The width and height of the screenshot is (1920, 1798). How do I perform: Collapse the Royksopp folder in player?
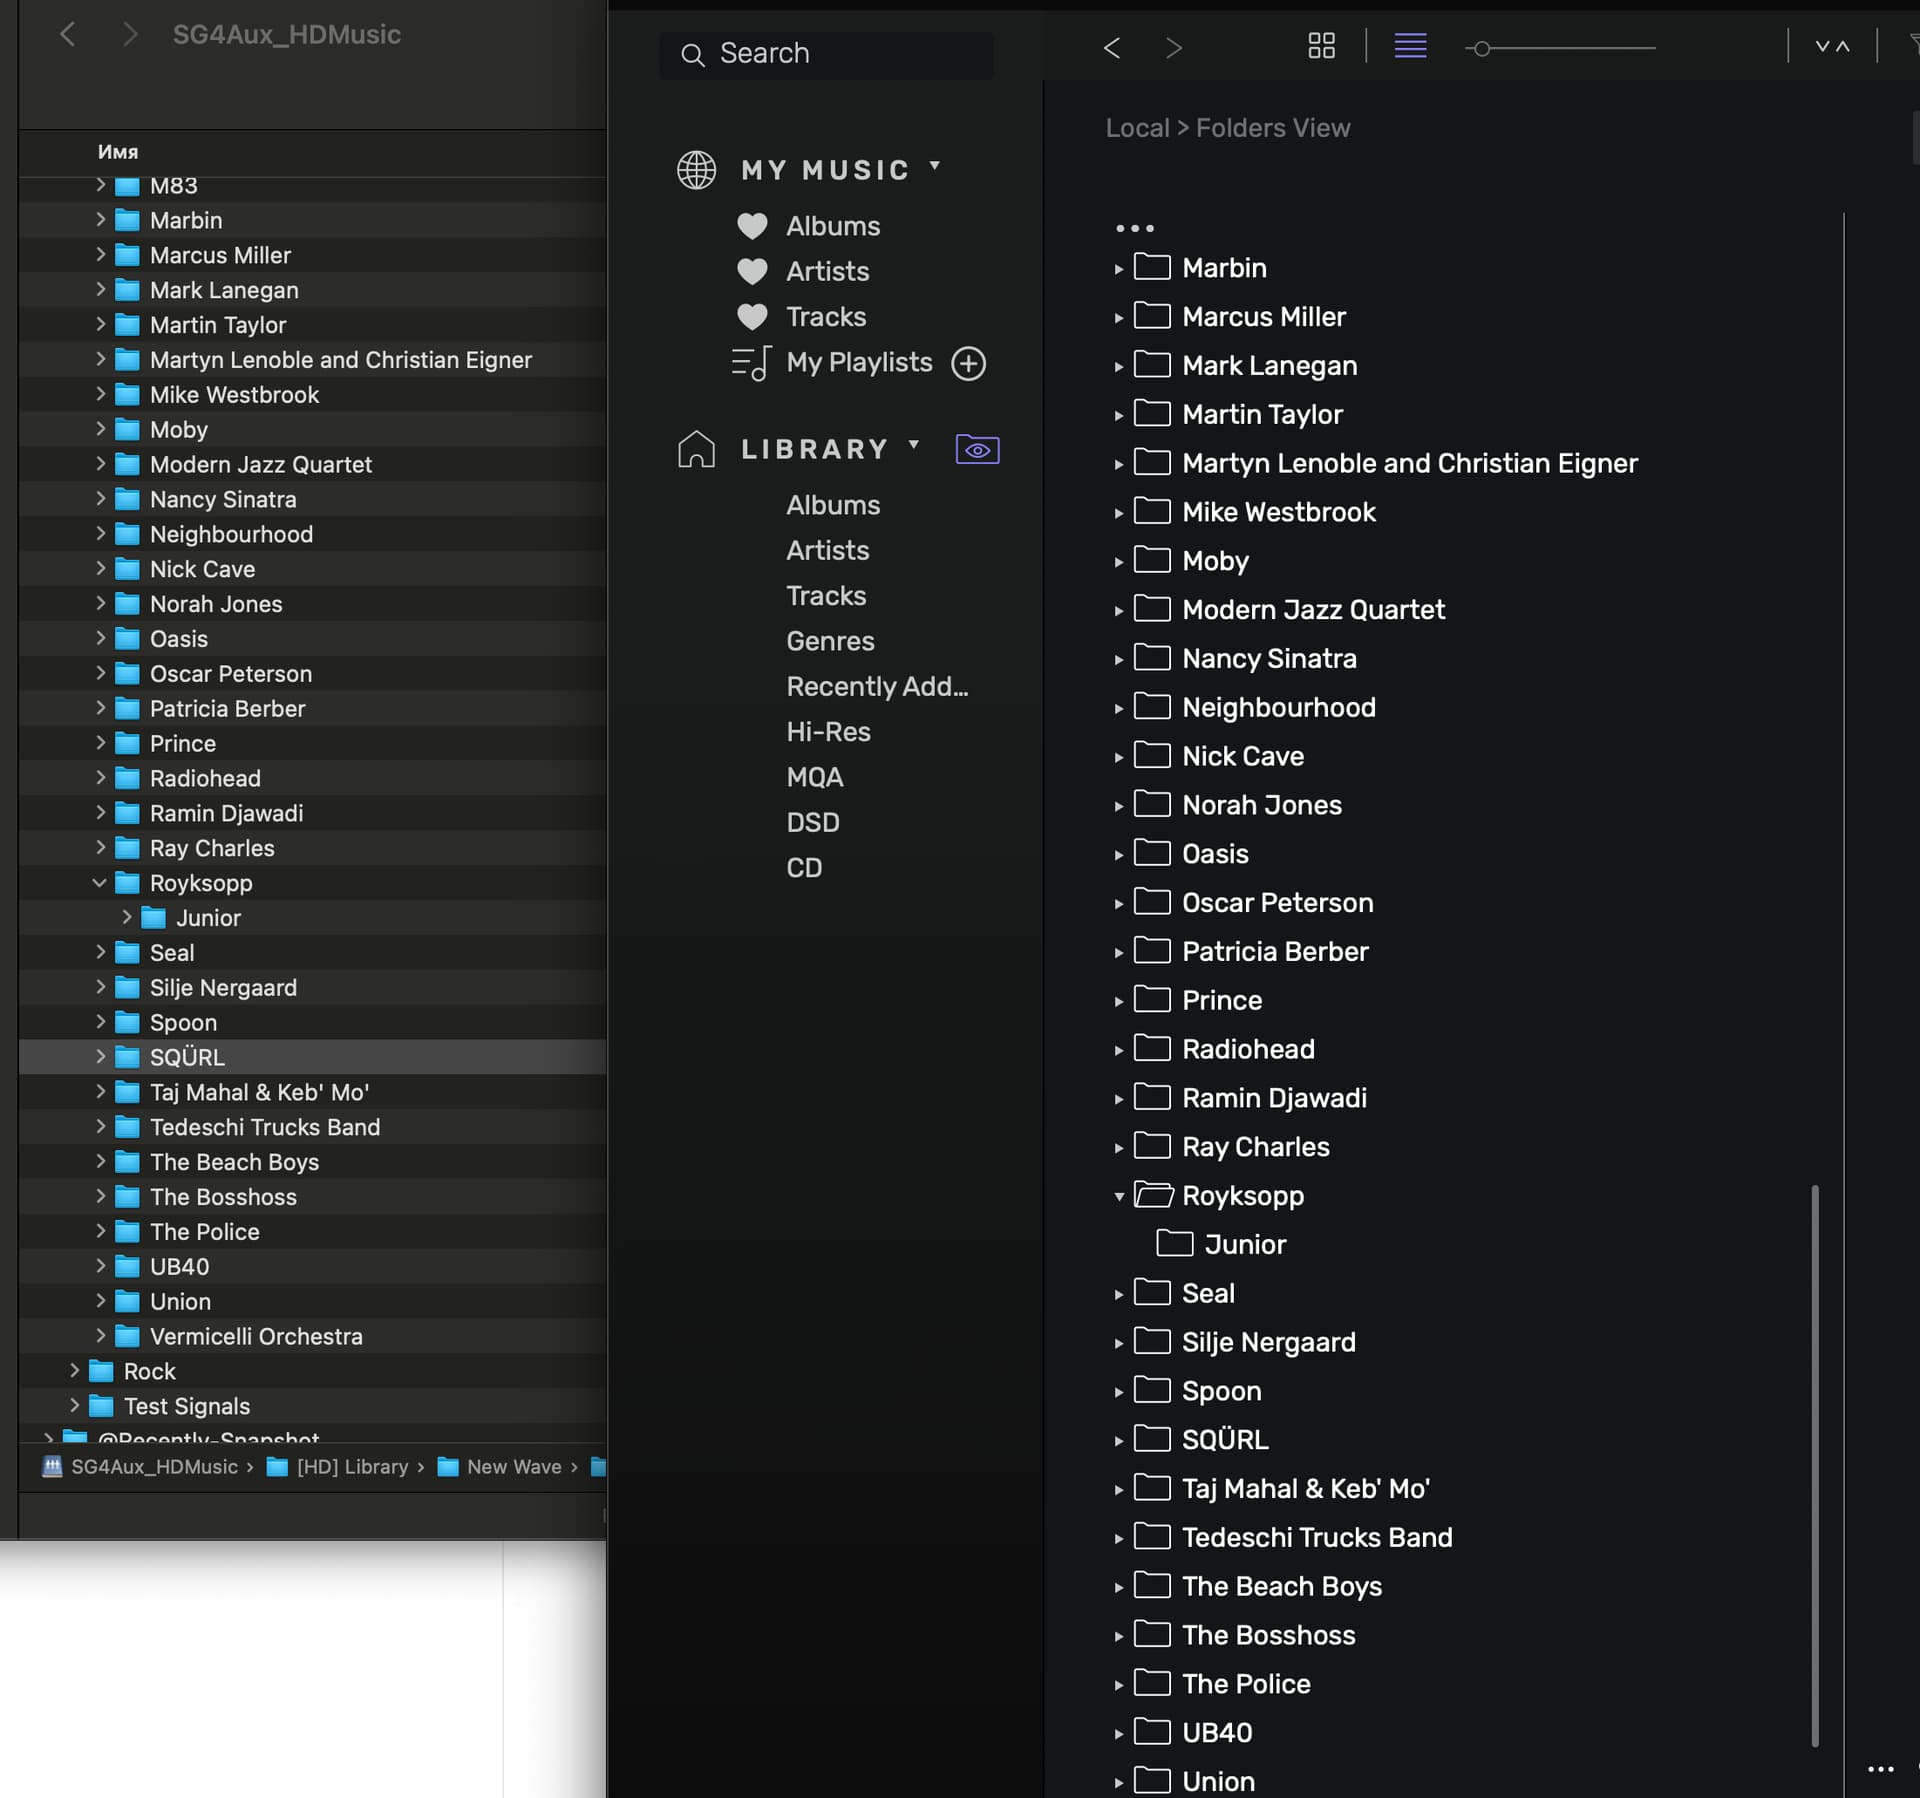[1119, 1196]
